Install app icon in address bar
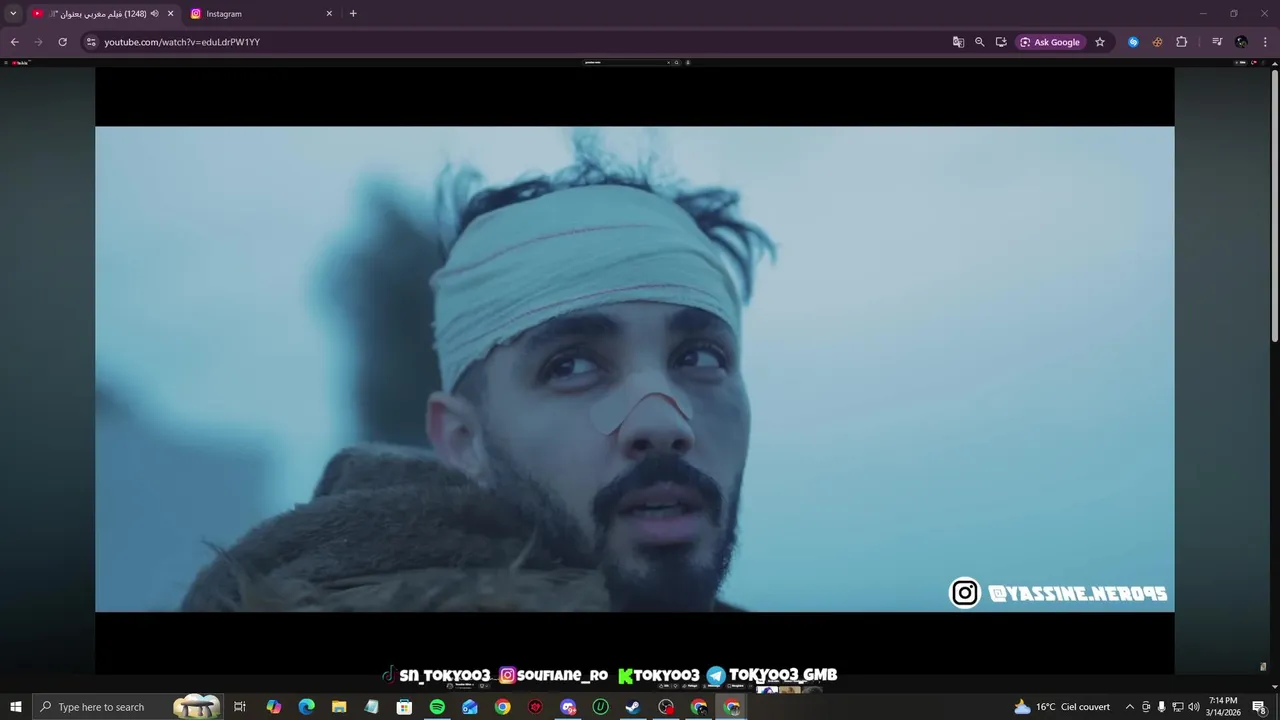The width and height of the screenshot is (1280, 720). pos(1001,42)
